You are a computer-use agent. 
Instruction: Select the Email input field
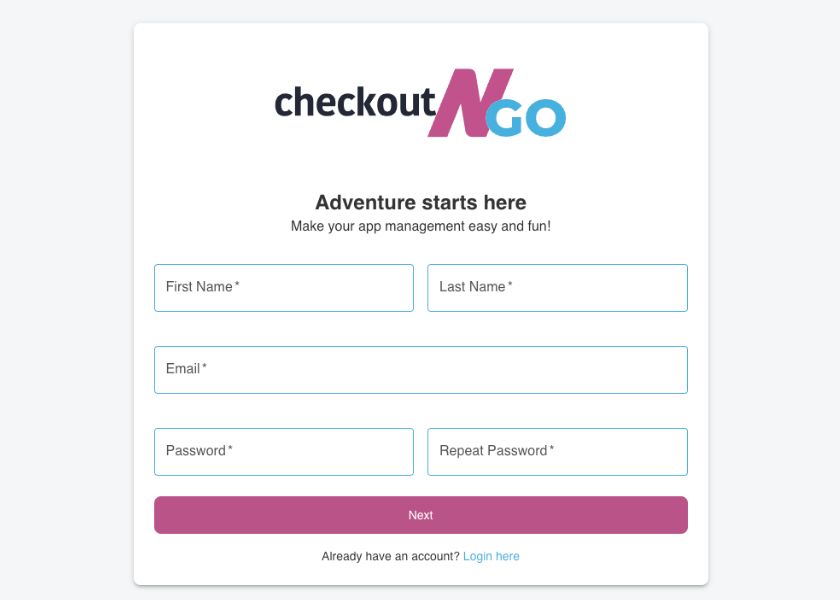pyautogui.click(x=420, y=370)
